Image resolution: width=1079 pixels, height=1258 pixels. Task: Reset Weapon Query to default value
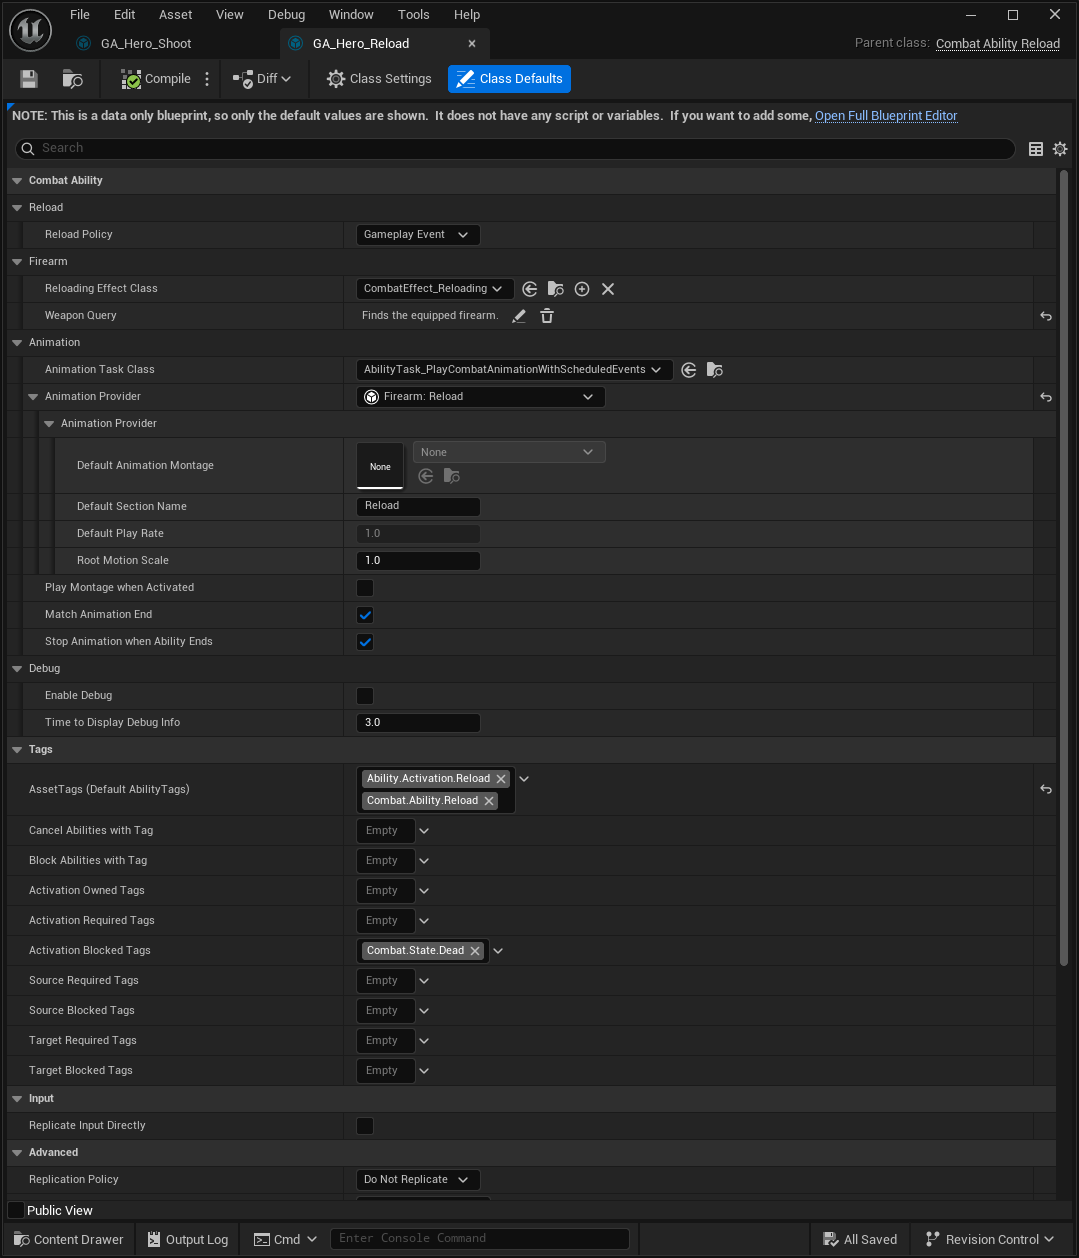tap(1046, 316)
